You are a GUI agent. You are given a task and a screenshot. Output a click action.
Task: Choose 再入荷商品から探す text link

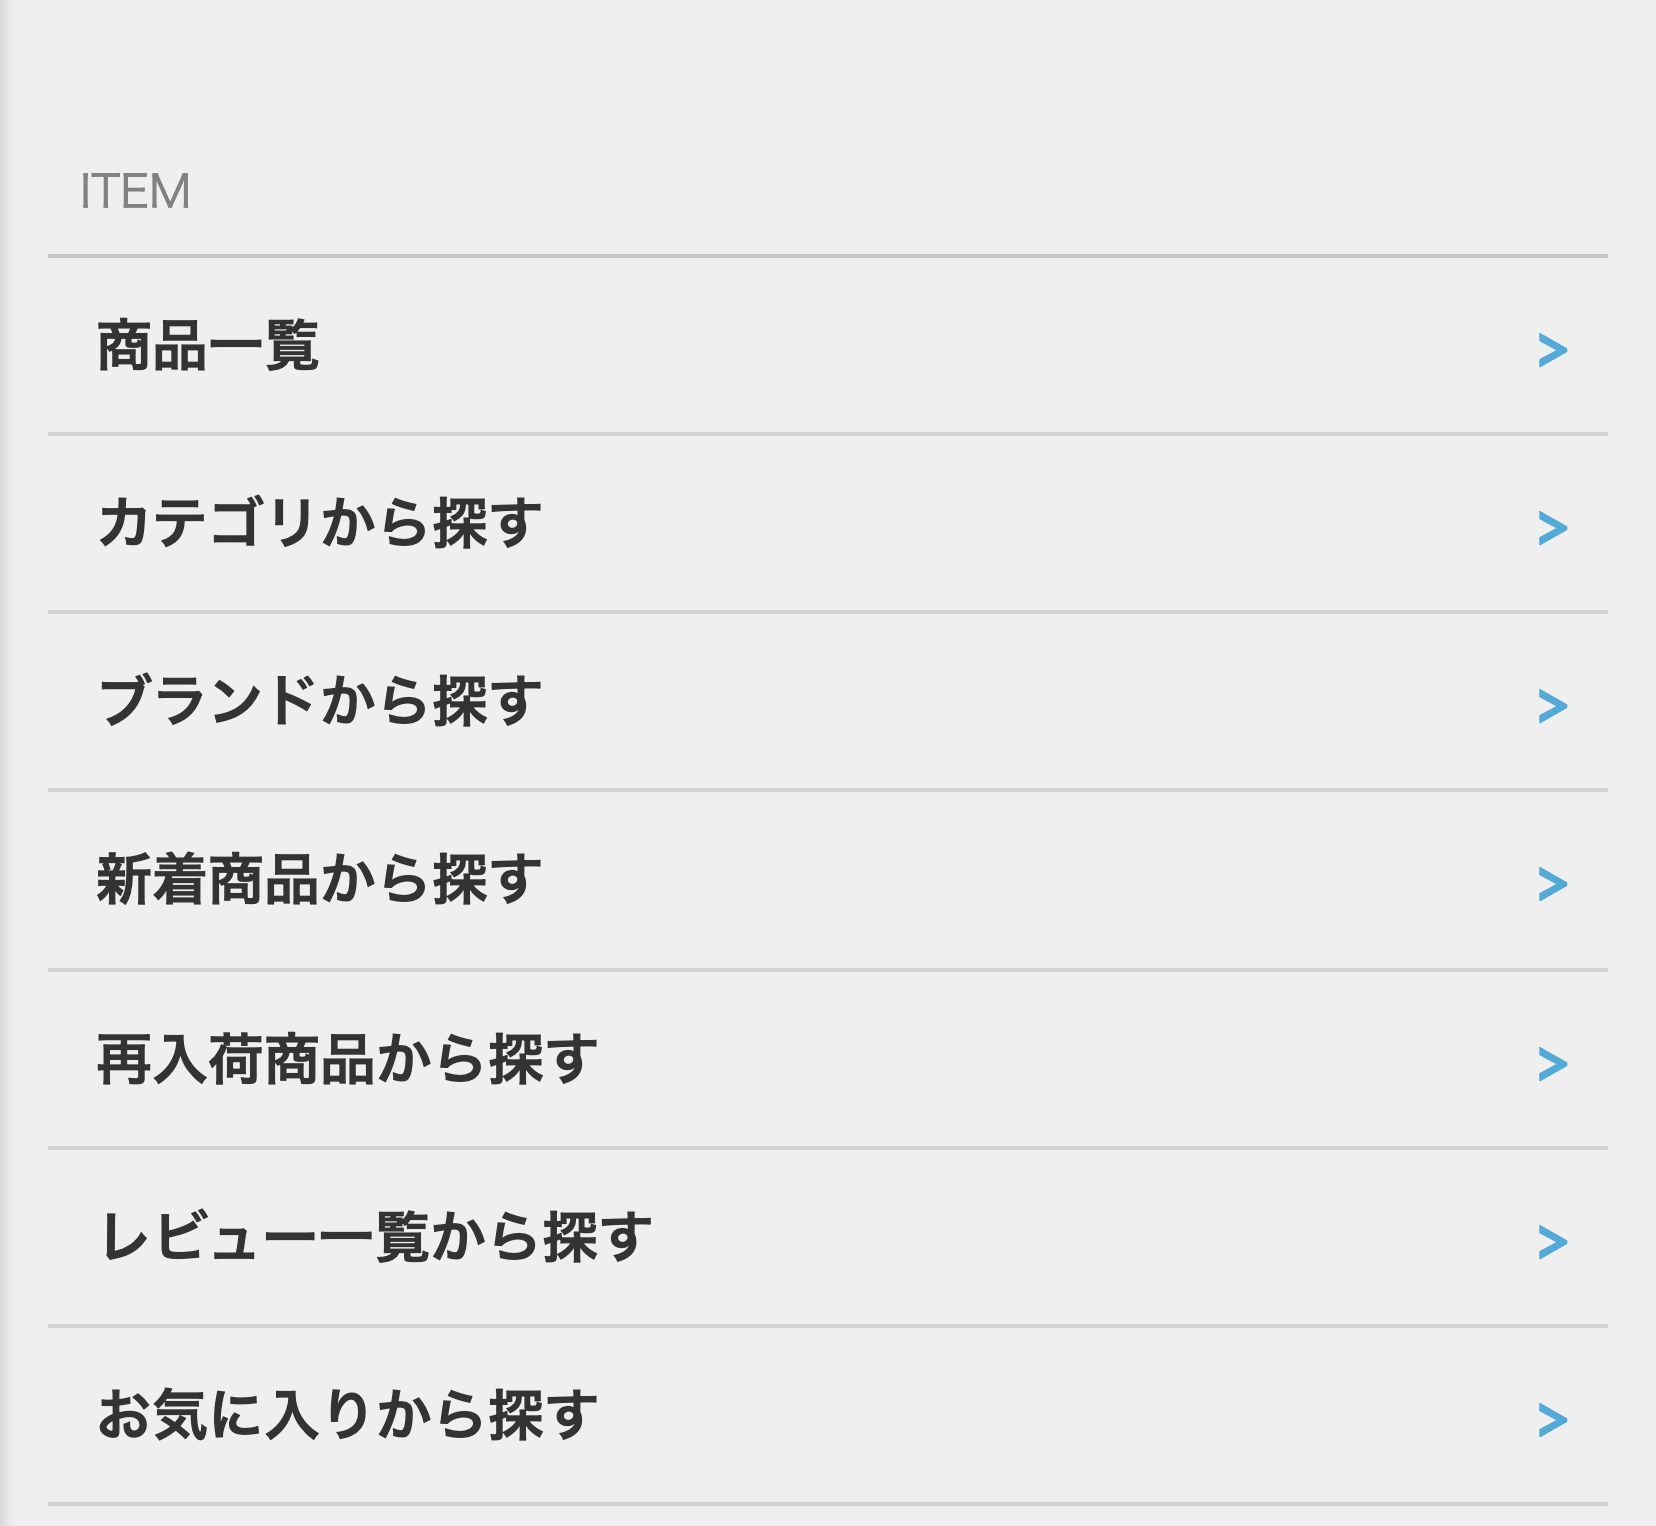tap(347, 1059)
